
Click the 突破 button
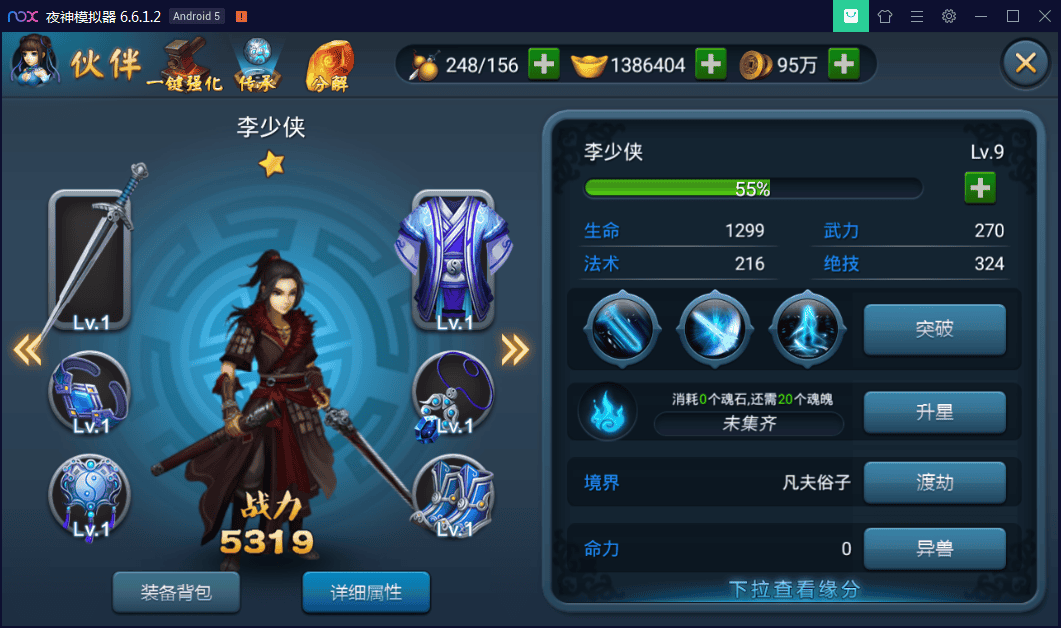[934, 329]
